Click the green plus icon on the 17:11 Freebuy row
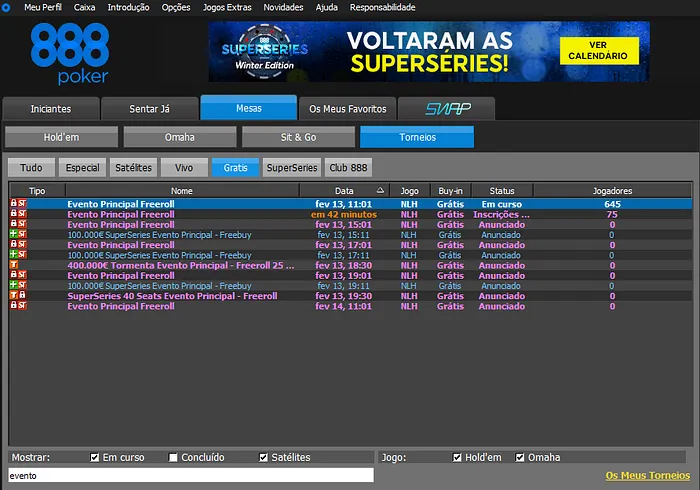The width and height of the screenshot is (700, 490). (14, 254)
